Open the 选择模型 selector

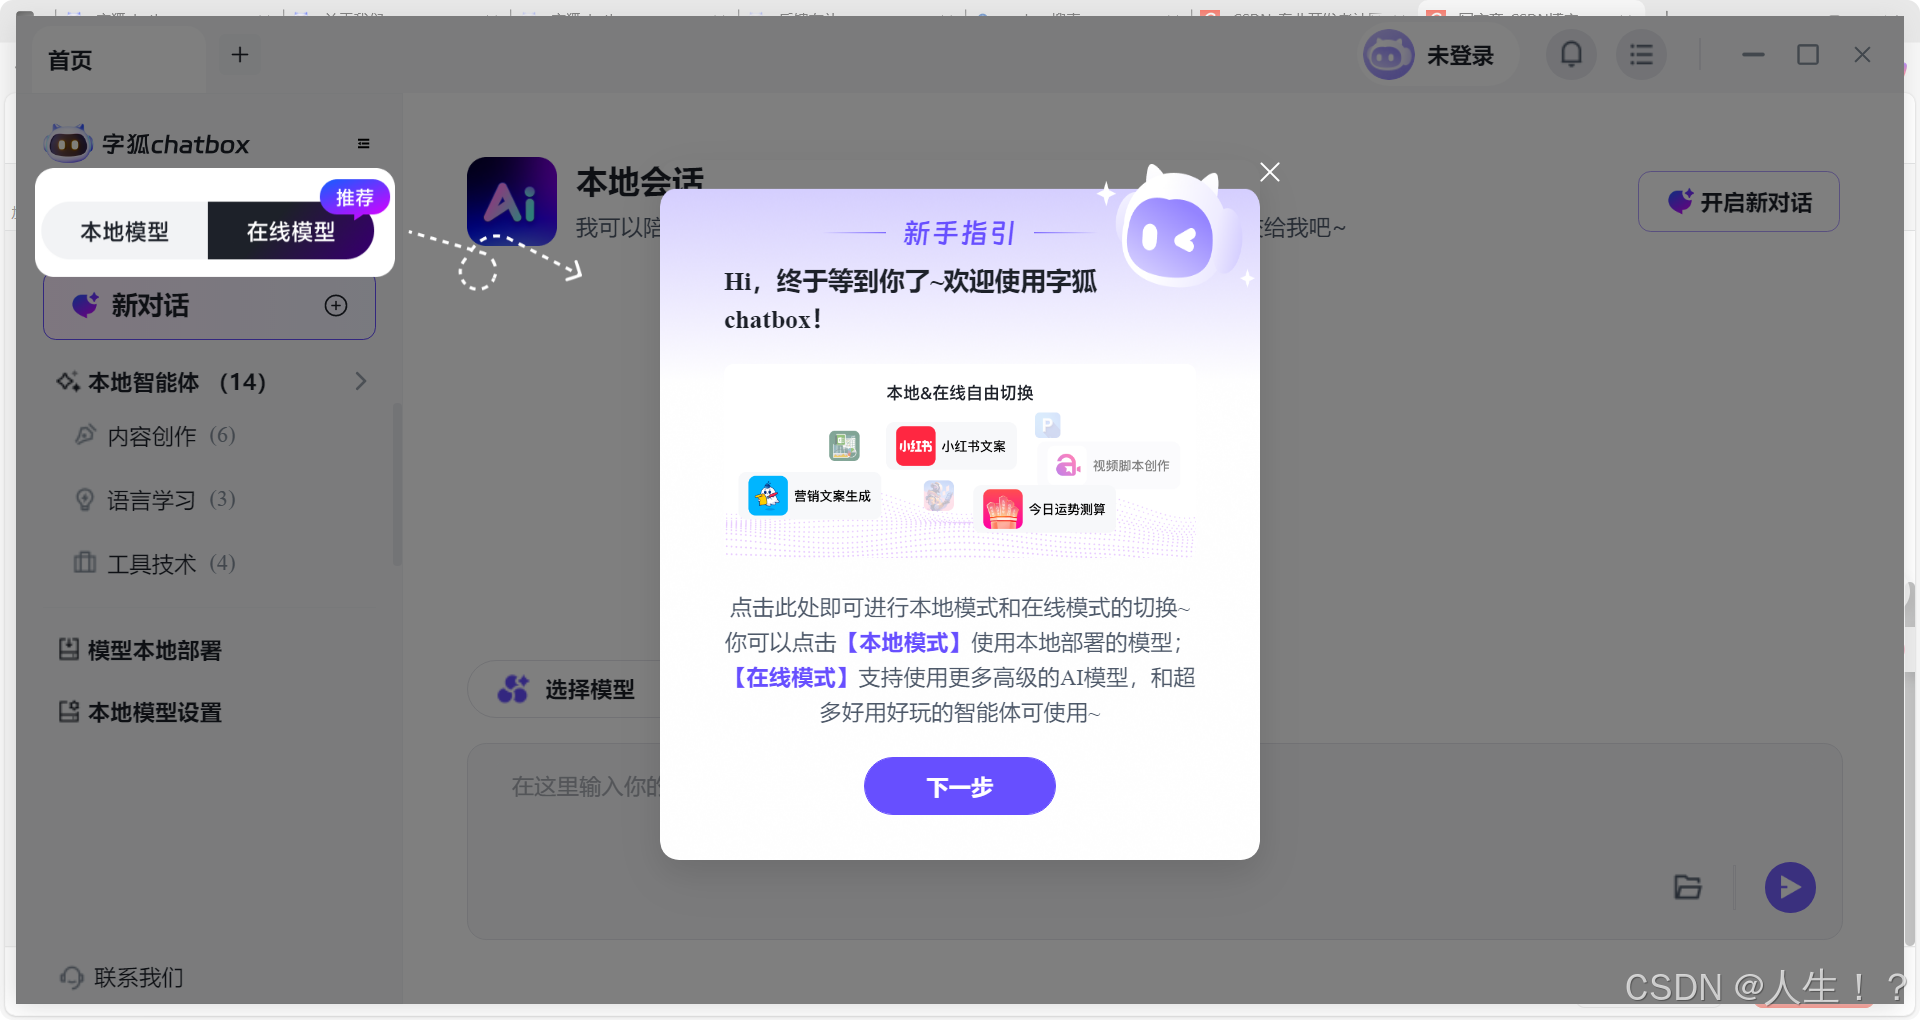coord(567,689)
